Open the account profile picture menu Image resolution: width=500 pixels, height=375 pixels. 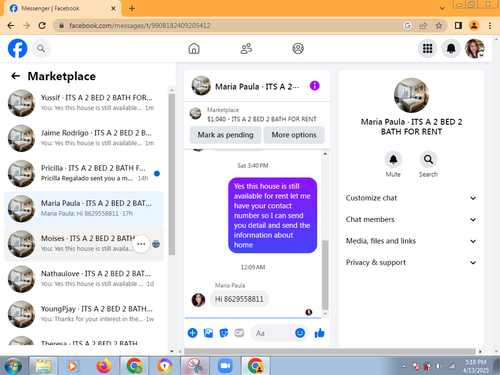(x=475, y=49)
